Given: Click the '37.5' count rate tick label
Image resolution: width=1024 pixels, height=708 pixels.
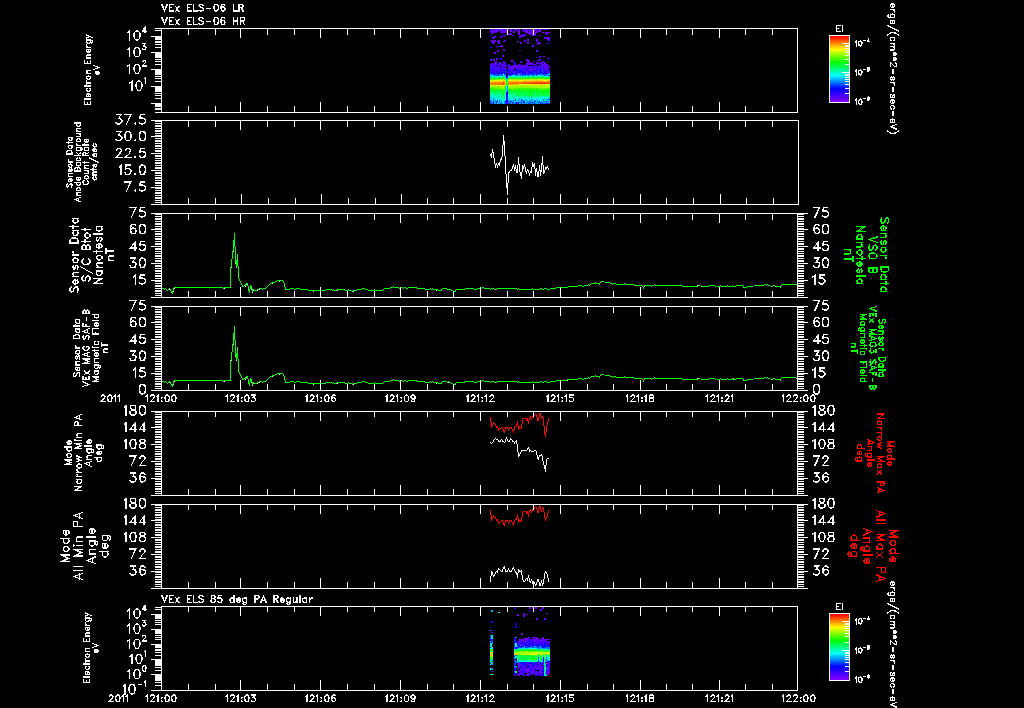Looking at the screenshot, I should (x=132, y=120).
